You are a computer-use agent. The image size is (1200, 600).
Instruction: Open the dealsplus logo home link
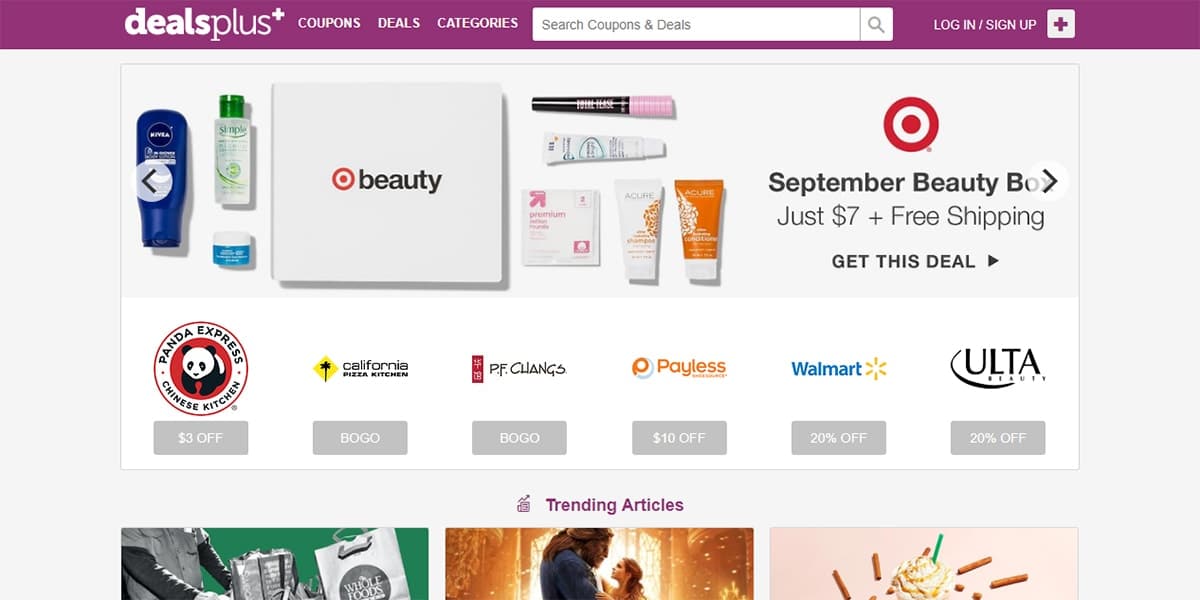[x=204, y=24]
